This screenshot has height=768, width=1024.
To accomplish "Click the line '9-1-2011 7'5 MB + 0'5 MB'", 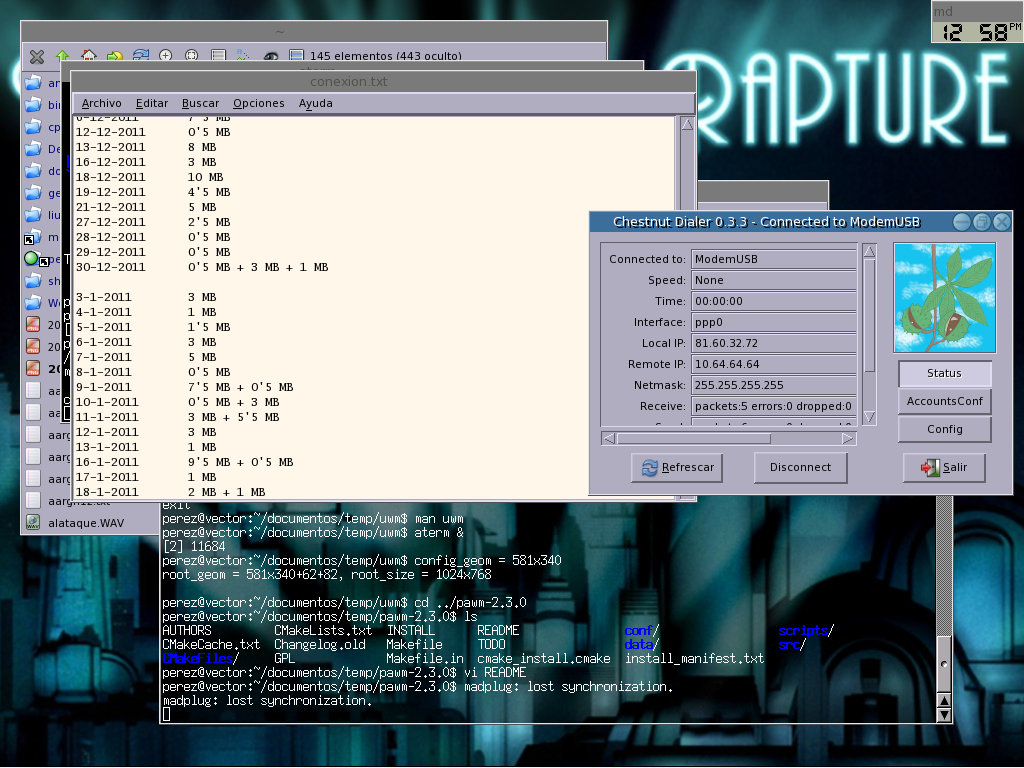I will pyautogui.click(x=184, y=387).
